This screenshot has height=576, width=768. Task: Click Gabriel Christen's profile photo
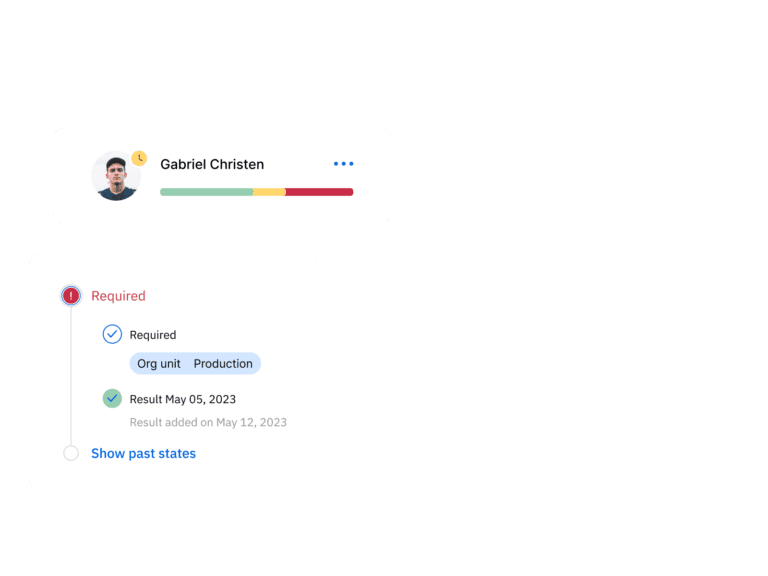tap(116, 176)
